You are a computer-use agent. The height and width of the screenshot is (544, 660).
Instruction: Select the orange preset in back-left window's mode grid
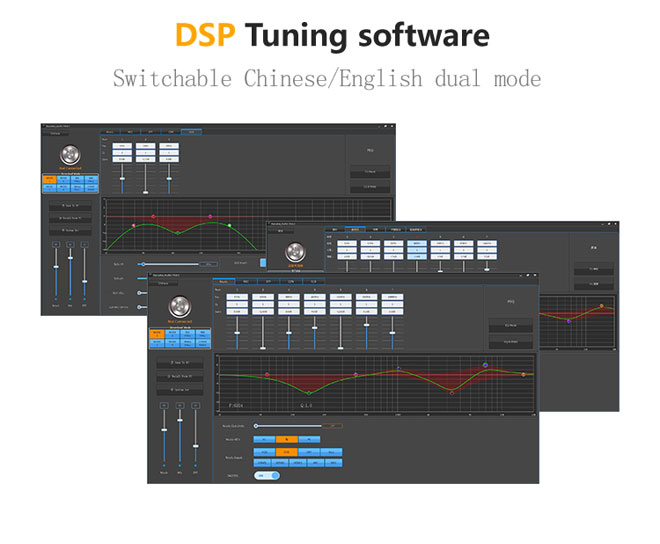(49, 180)
